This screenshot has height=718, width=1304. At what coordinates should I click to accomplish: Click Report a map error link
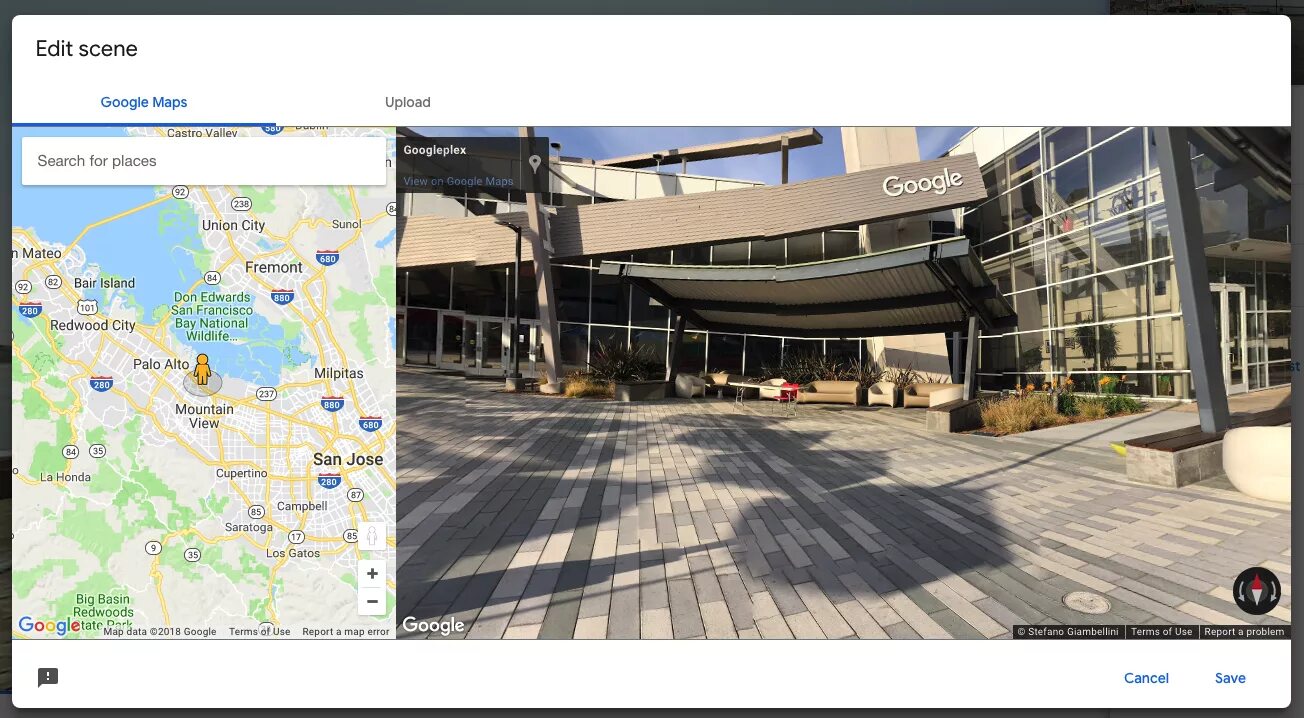[x=346, y=632]
